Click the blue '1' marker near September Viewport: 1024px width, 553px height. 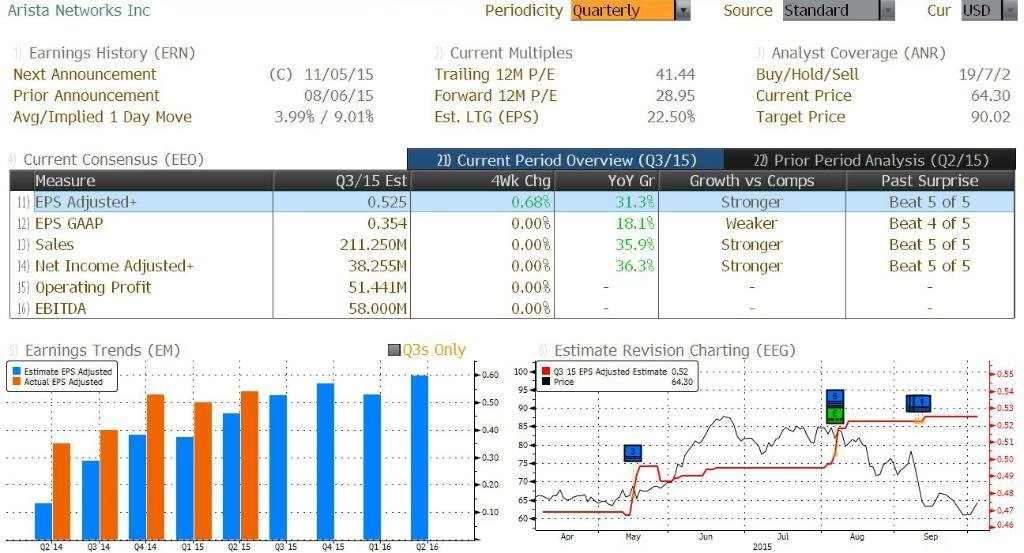pos(919,403)
